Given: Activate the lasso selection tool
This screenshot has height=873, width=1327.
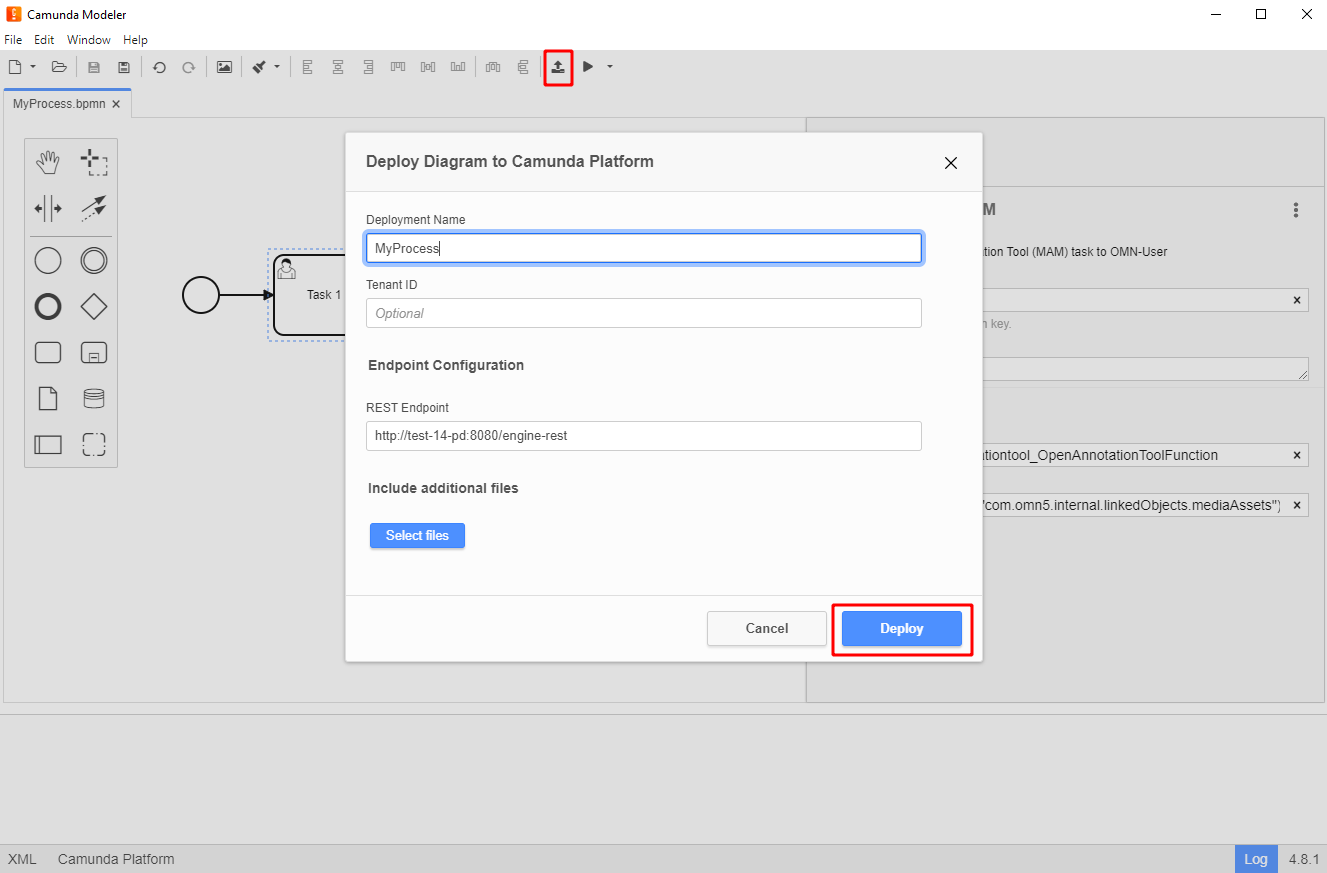Looking at the screenshot, I should click(x=94, y=162).
